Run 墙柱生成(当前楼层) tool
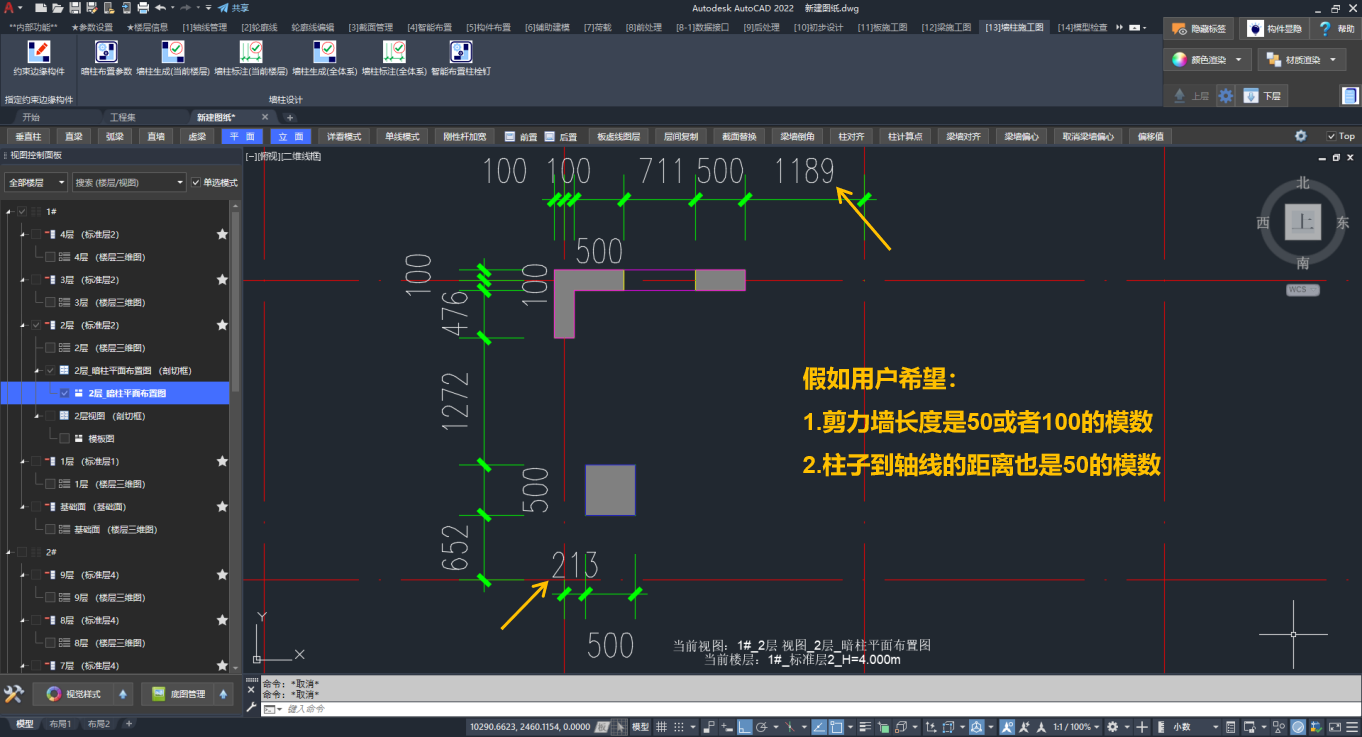Viewport: 1362px width, 737px height. coord(173,52)
